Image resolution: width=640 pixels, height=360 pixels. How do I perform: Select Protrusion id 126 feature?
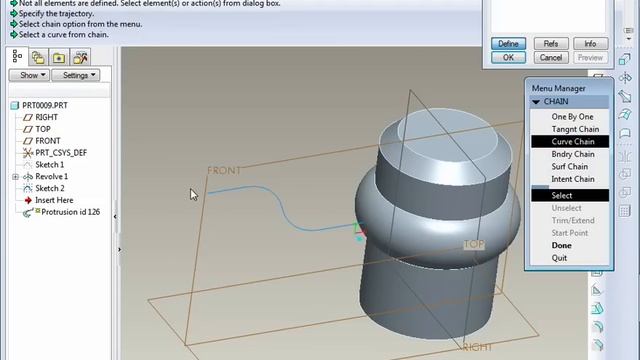(x=71, y=212)
